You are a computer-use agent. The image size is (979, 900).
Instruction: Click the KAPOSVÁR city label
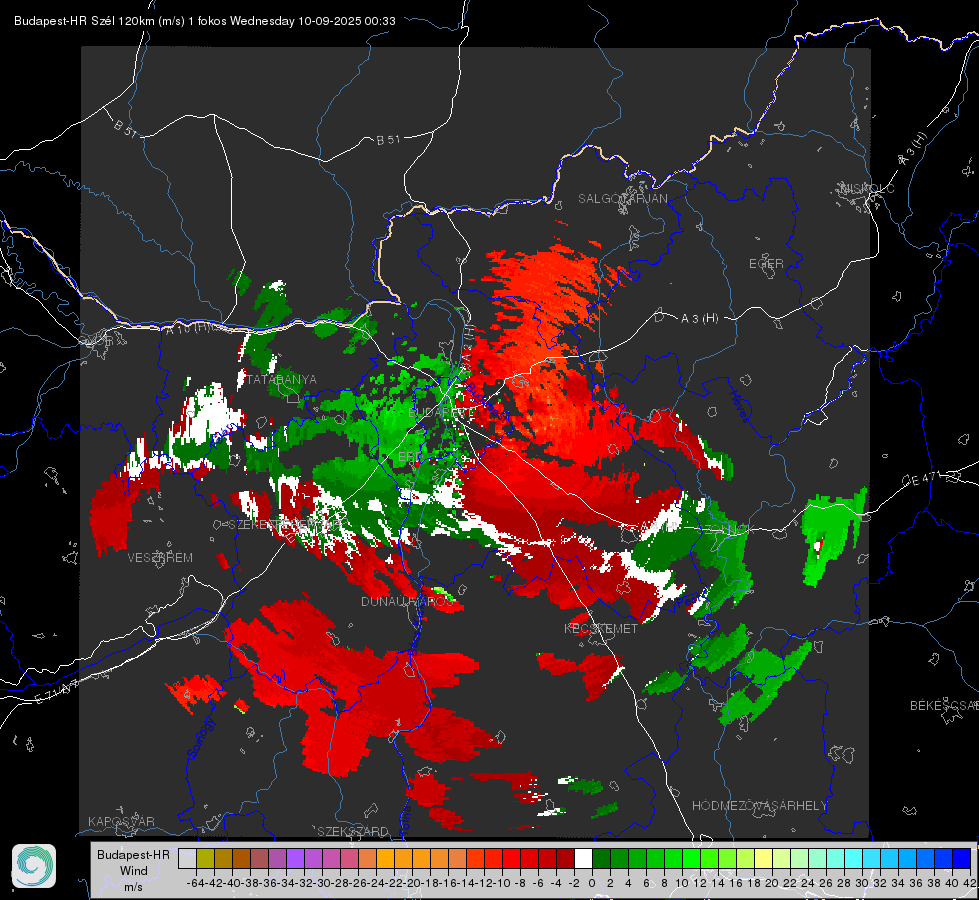(x=121, y=821)
